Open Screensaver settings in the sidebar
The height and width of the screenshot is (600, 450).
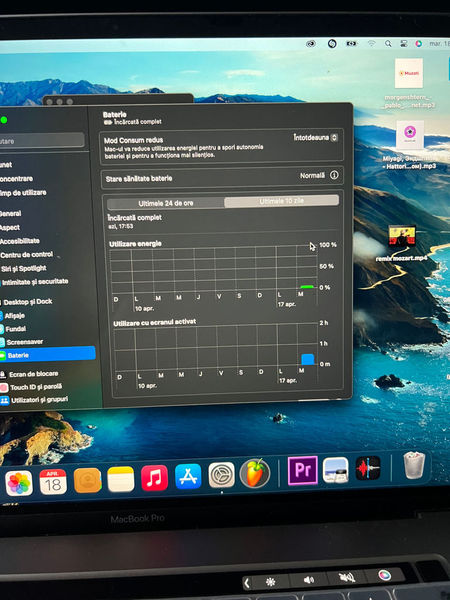(23, 342)
